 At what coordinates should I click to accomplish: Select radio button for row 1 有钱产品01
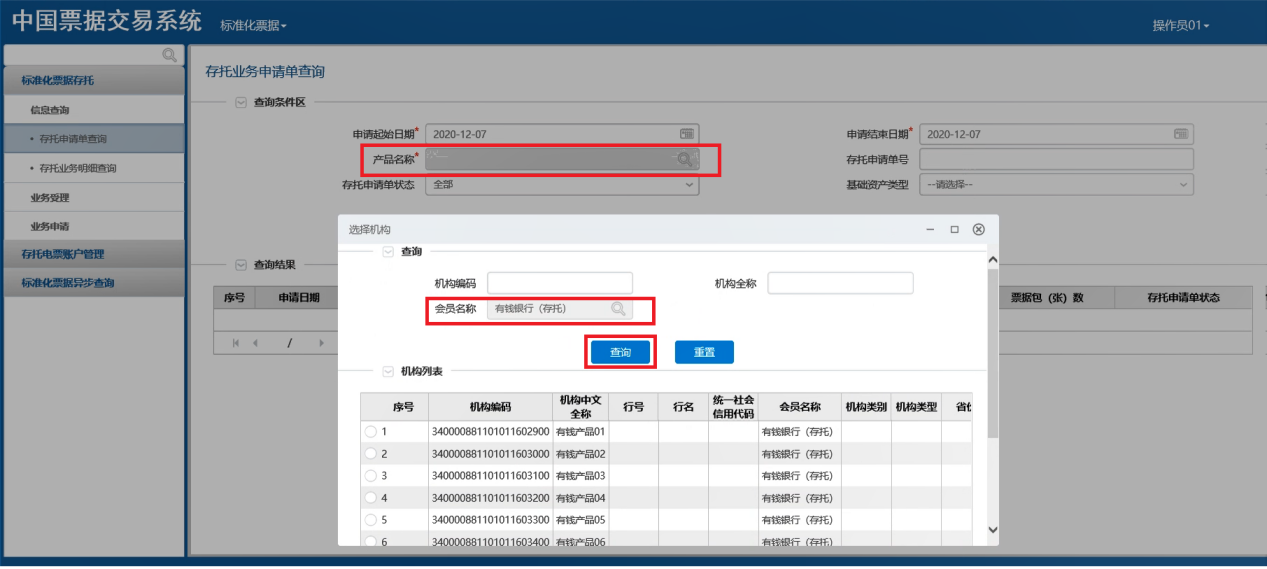(371, 432)
